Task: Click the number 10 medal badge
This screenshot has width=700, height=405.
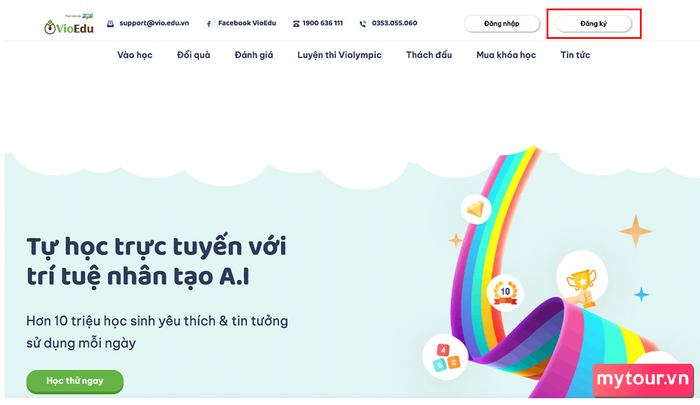Action: 505,292
